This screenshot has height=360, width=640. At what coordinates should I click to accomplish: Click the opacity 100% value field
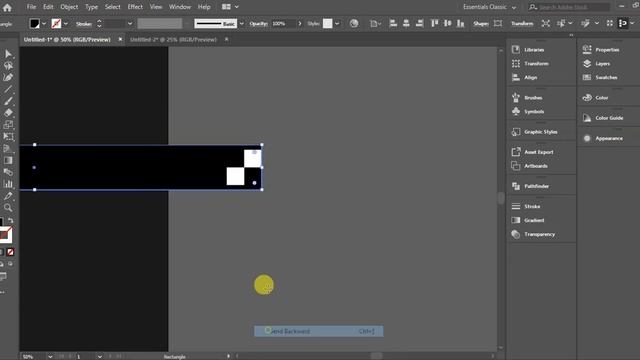[x=283, y=24]
